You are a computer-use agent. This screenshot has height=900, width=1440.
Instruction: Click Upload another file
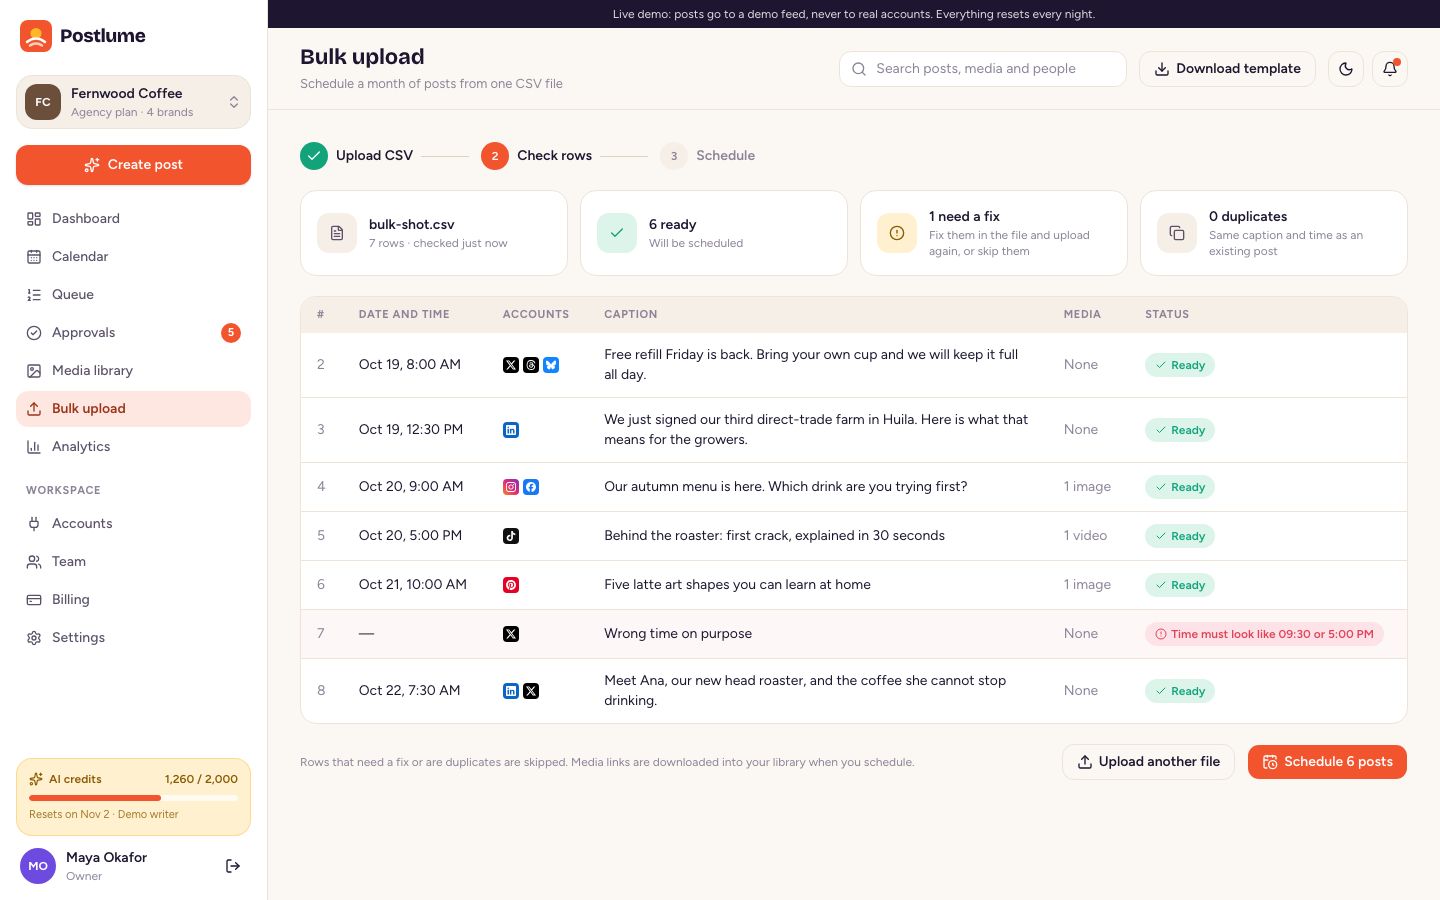click(1148, 762)
